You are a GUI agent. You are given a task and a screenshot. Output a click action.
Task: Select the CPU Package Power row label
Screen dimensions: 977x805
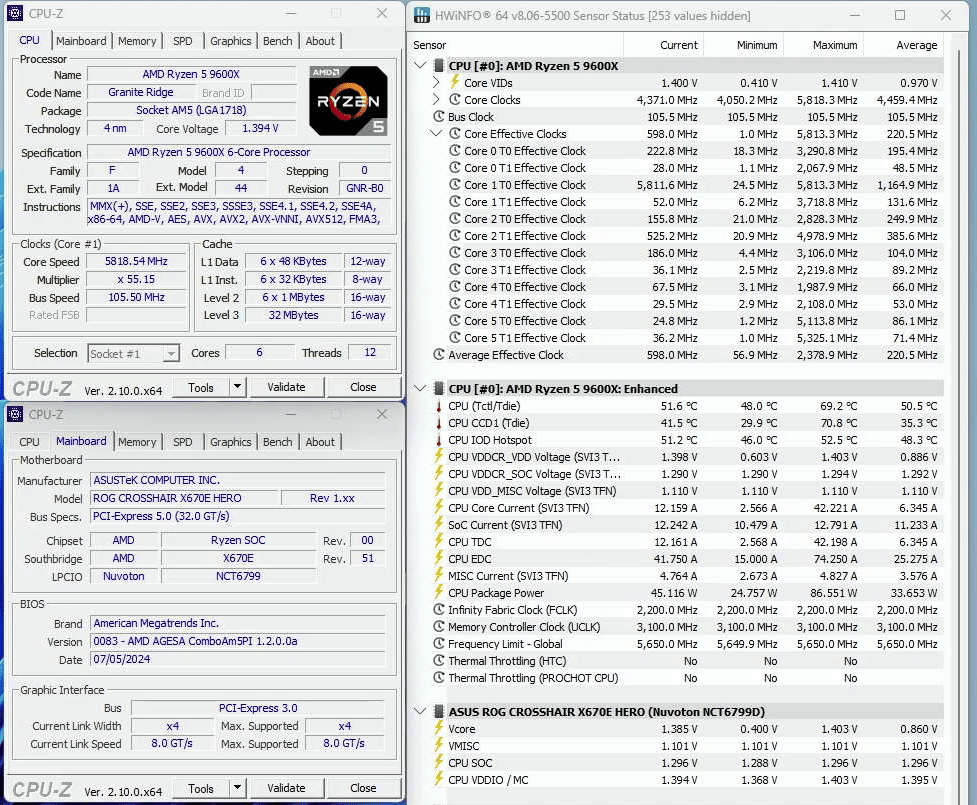[x=496, y=593]
